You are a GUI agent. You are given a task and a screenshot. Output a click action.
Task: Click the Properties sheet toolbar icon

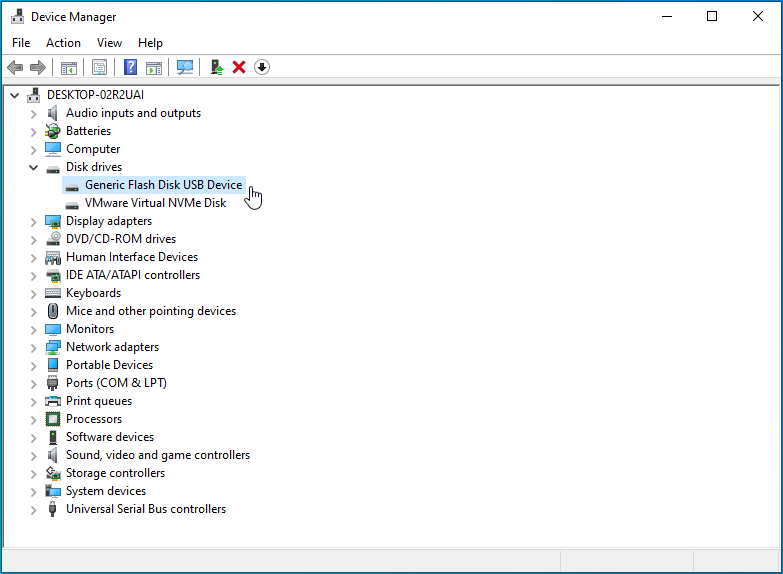click(x=99, y=67)
